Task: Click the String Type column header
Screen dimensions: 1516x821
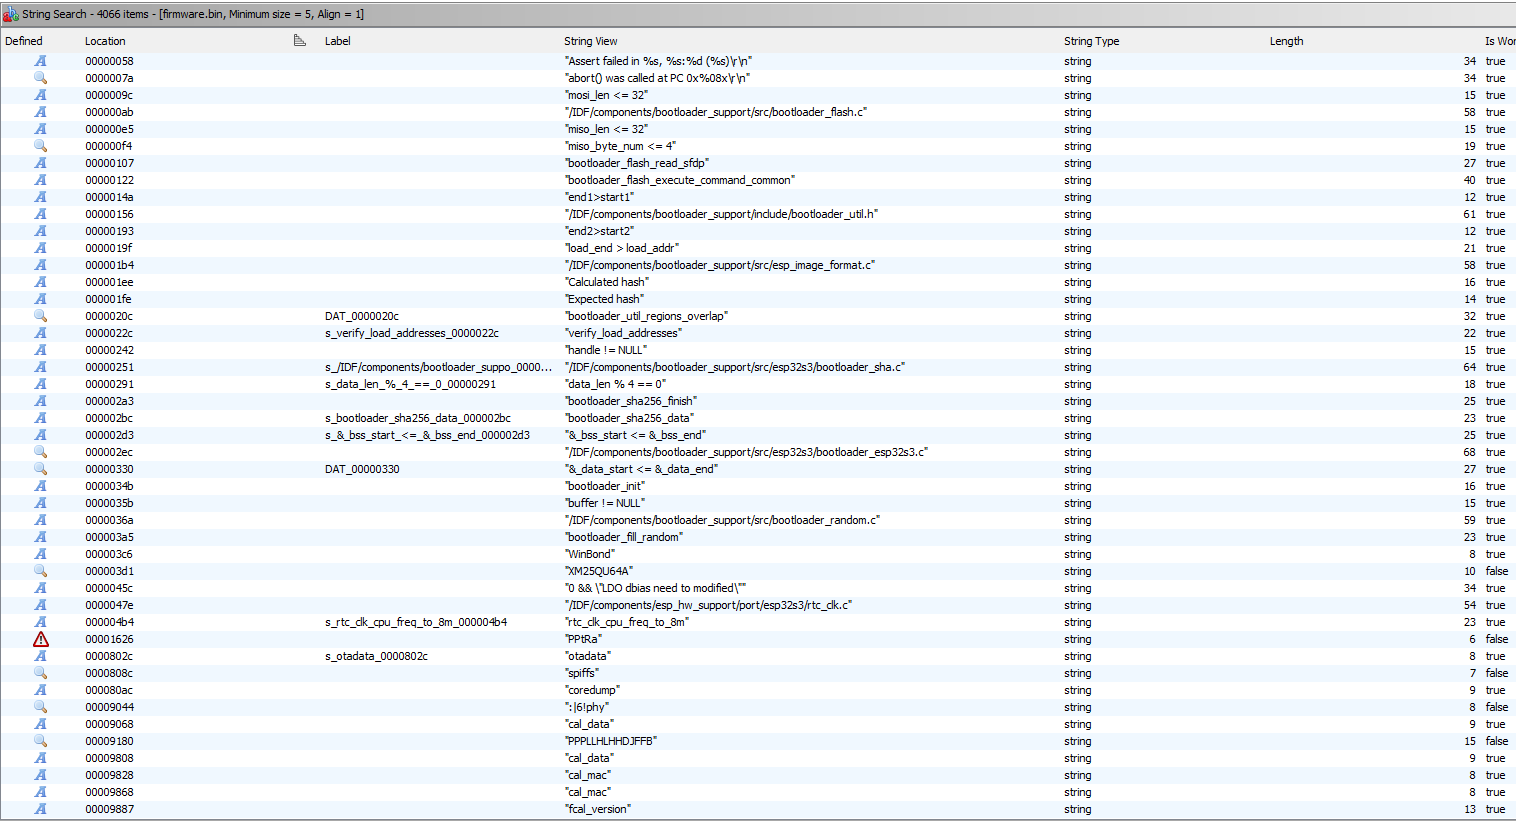Action: coord(1091,41)
